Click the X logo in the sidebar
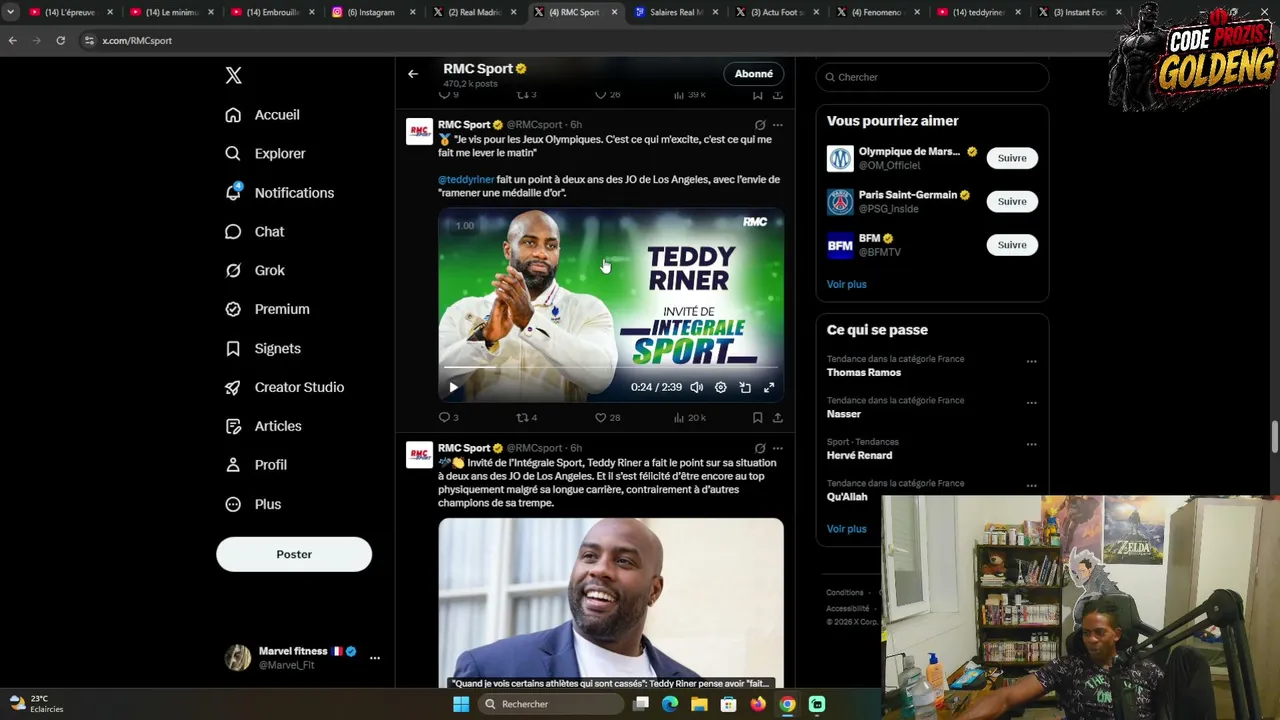 233,75
